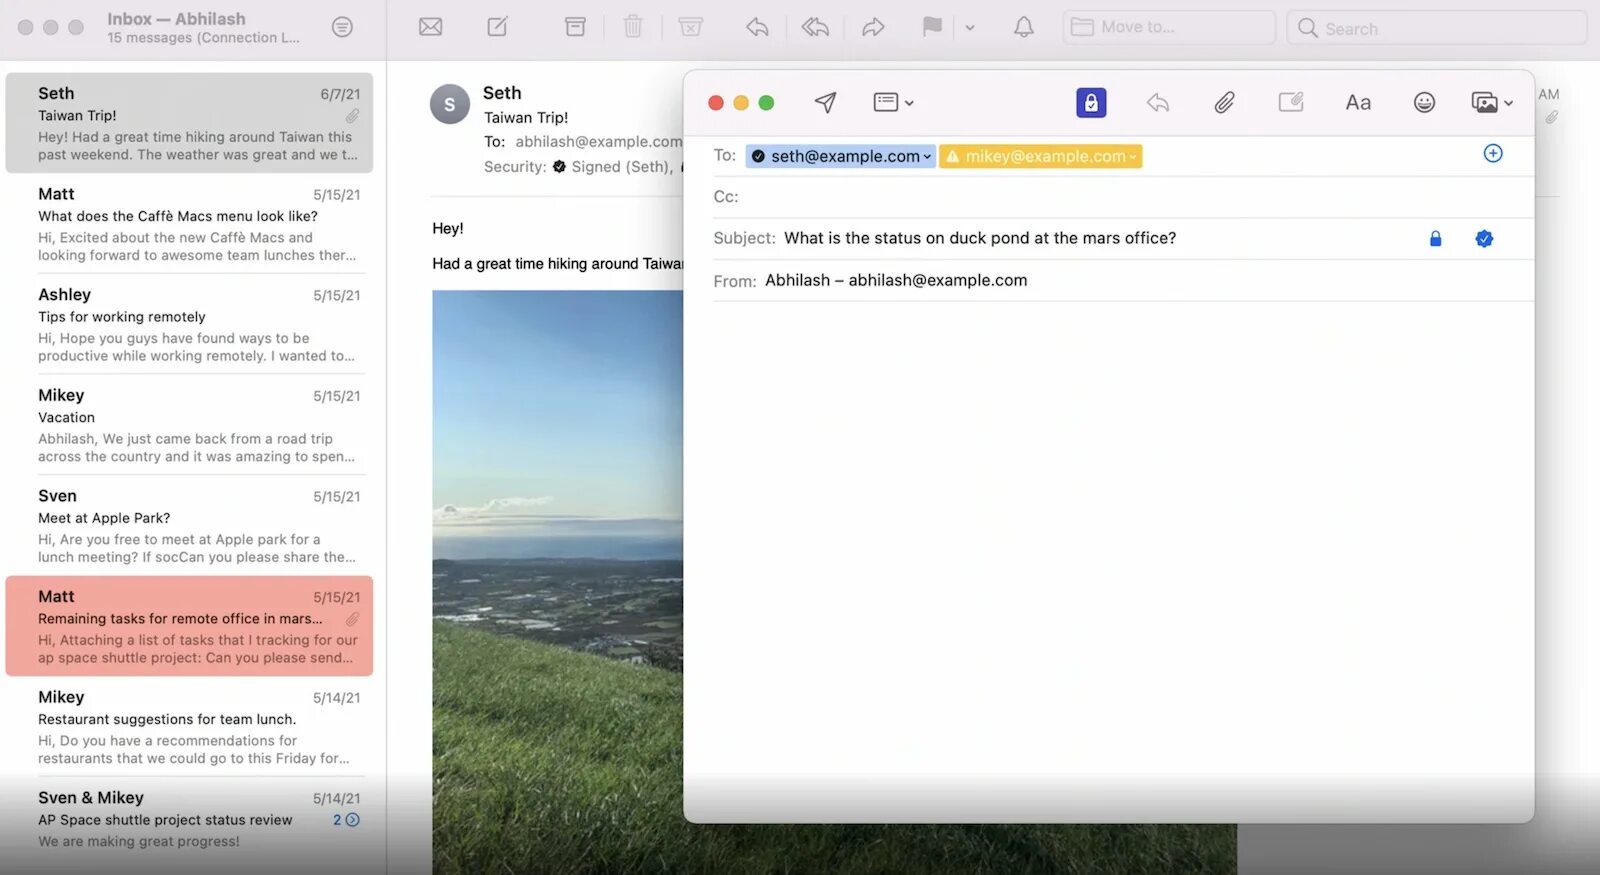The height and width of the screenshot is (875, 1600).
Task: Mute notifications with the bell icon
Action: coord(1023,27)
